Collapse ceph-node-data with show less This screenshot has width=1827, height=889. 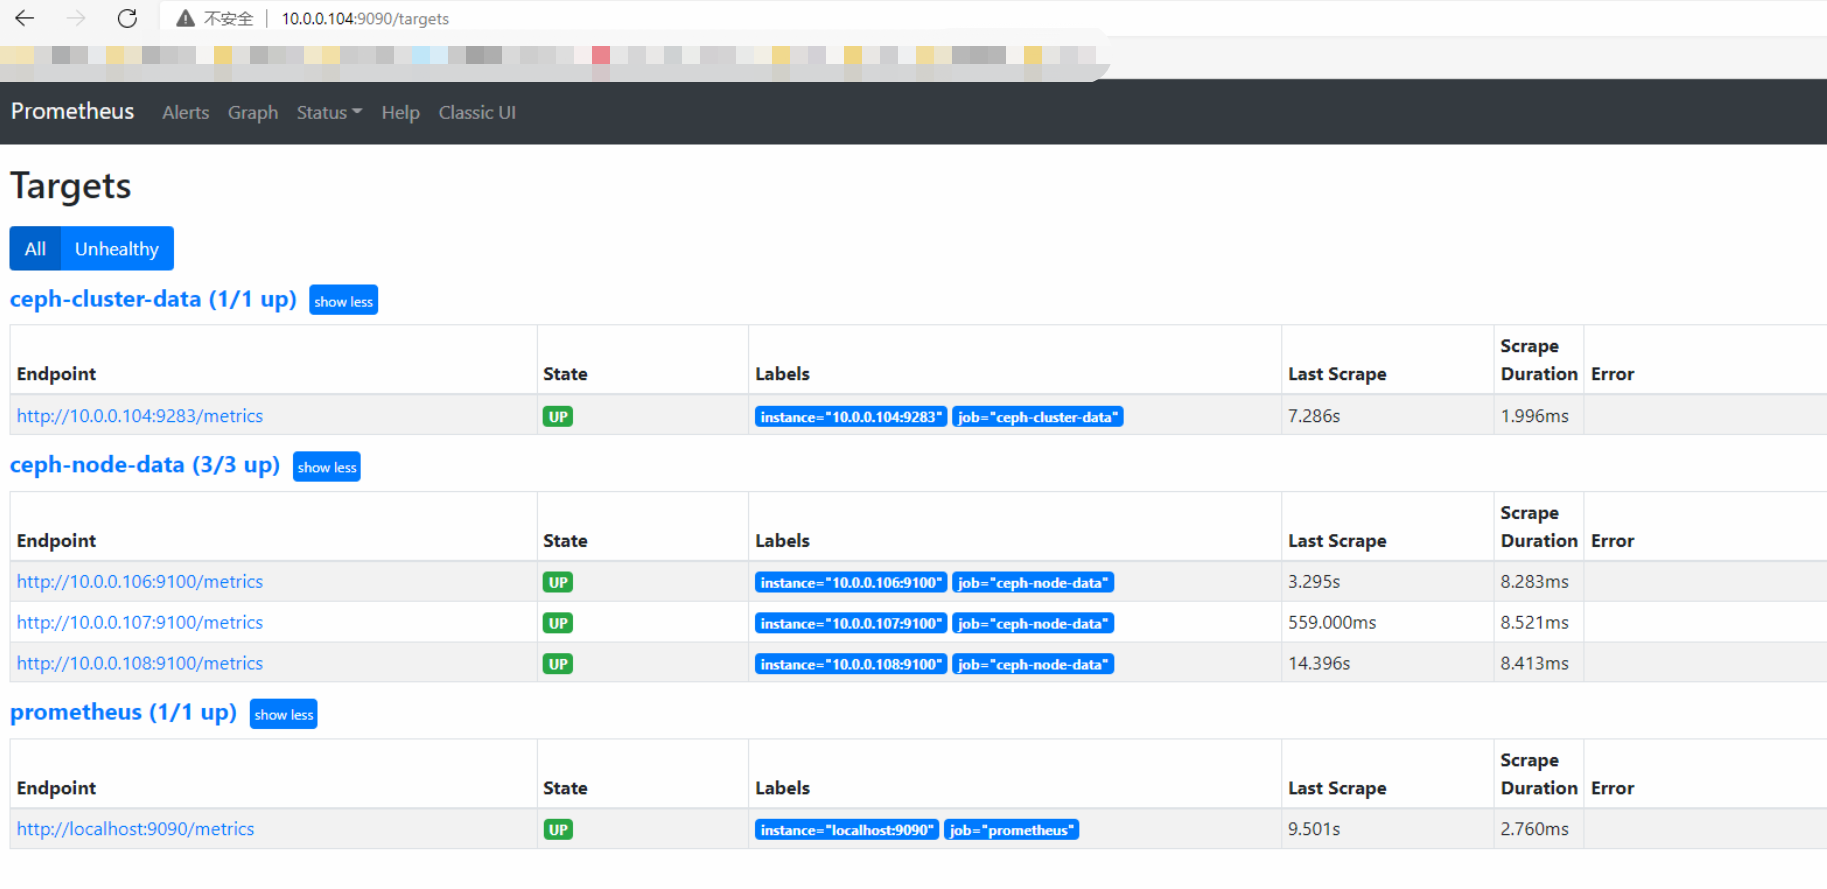(x=327, y=466)
